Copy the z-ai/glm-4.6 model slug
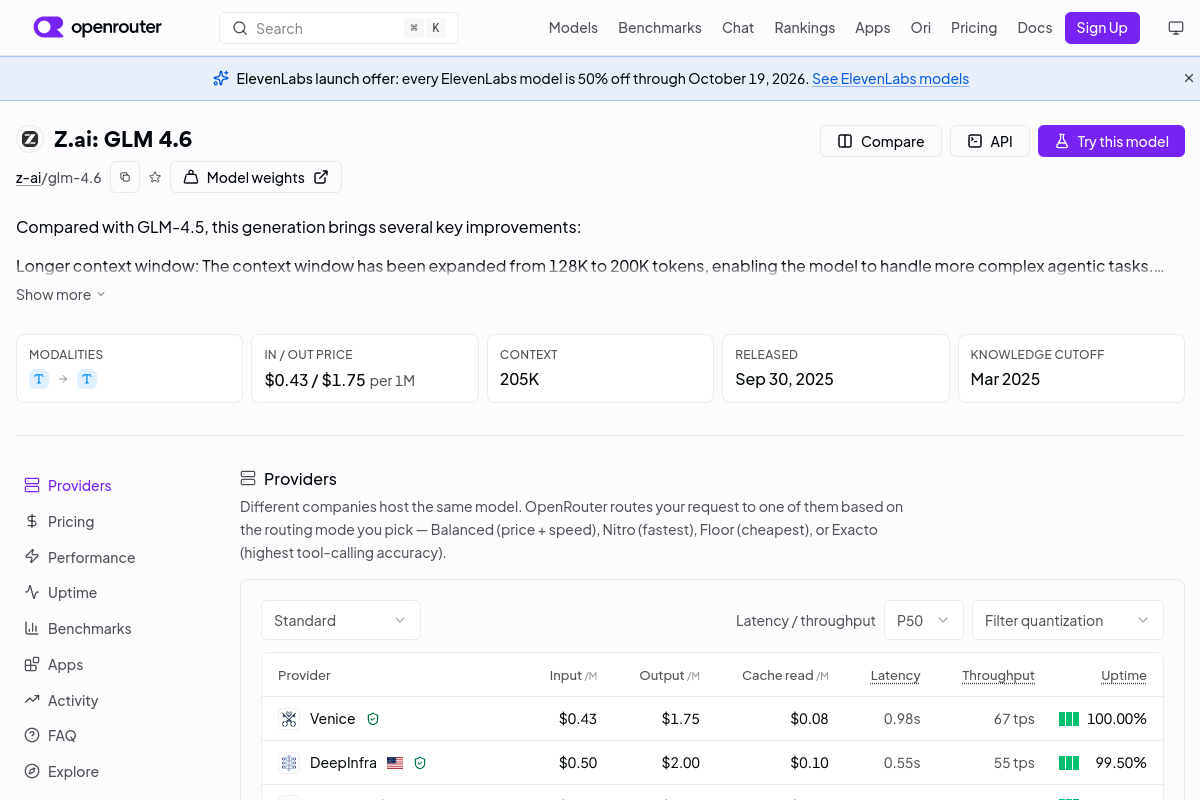Screen dimensions: 1200x800 (x=125, y=177)
